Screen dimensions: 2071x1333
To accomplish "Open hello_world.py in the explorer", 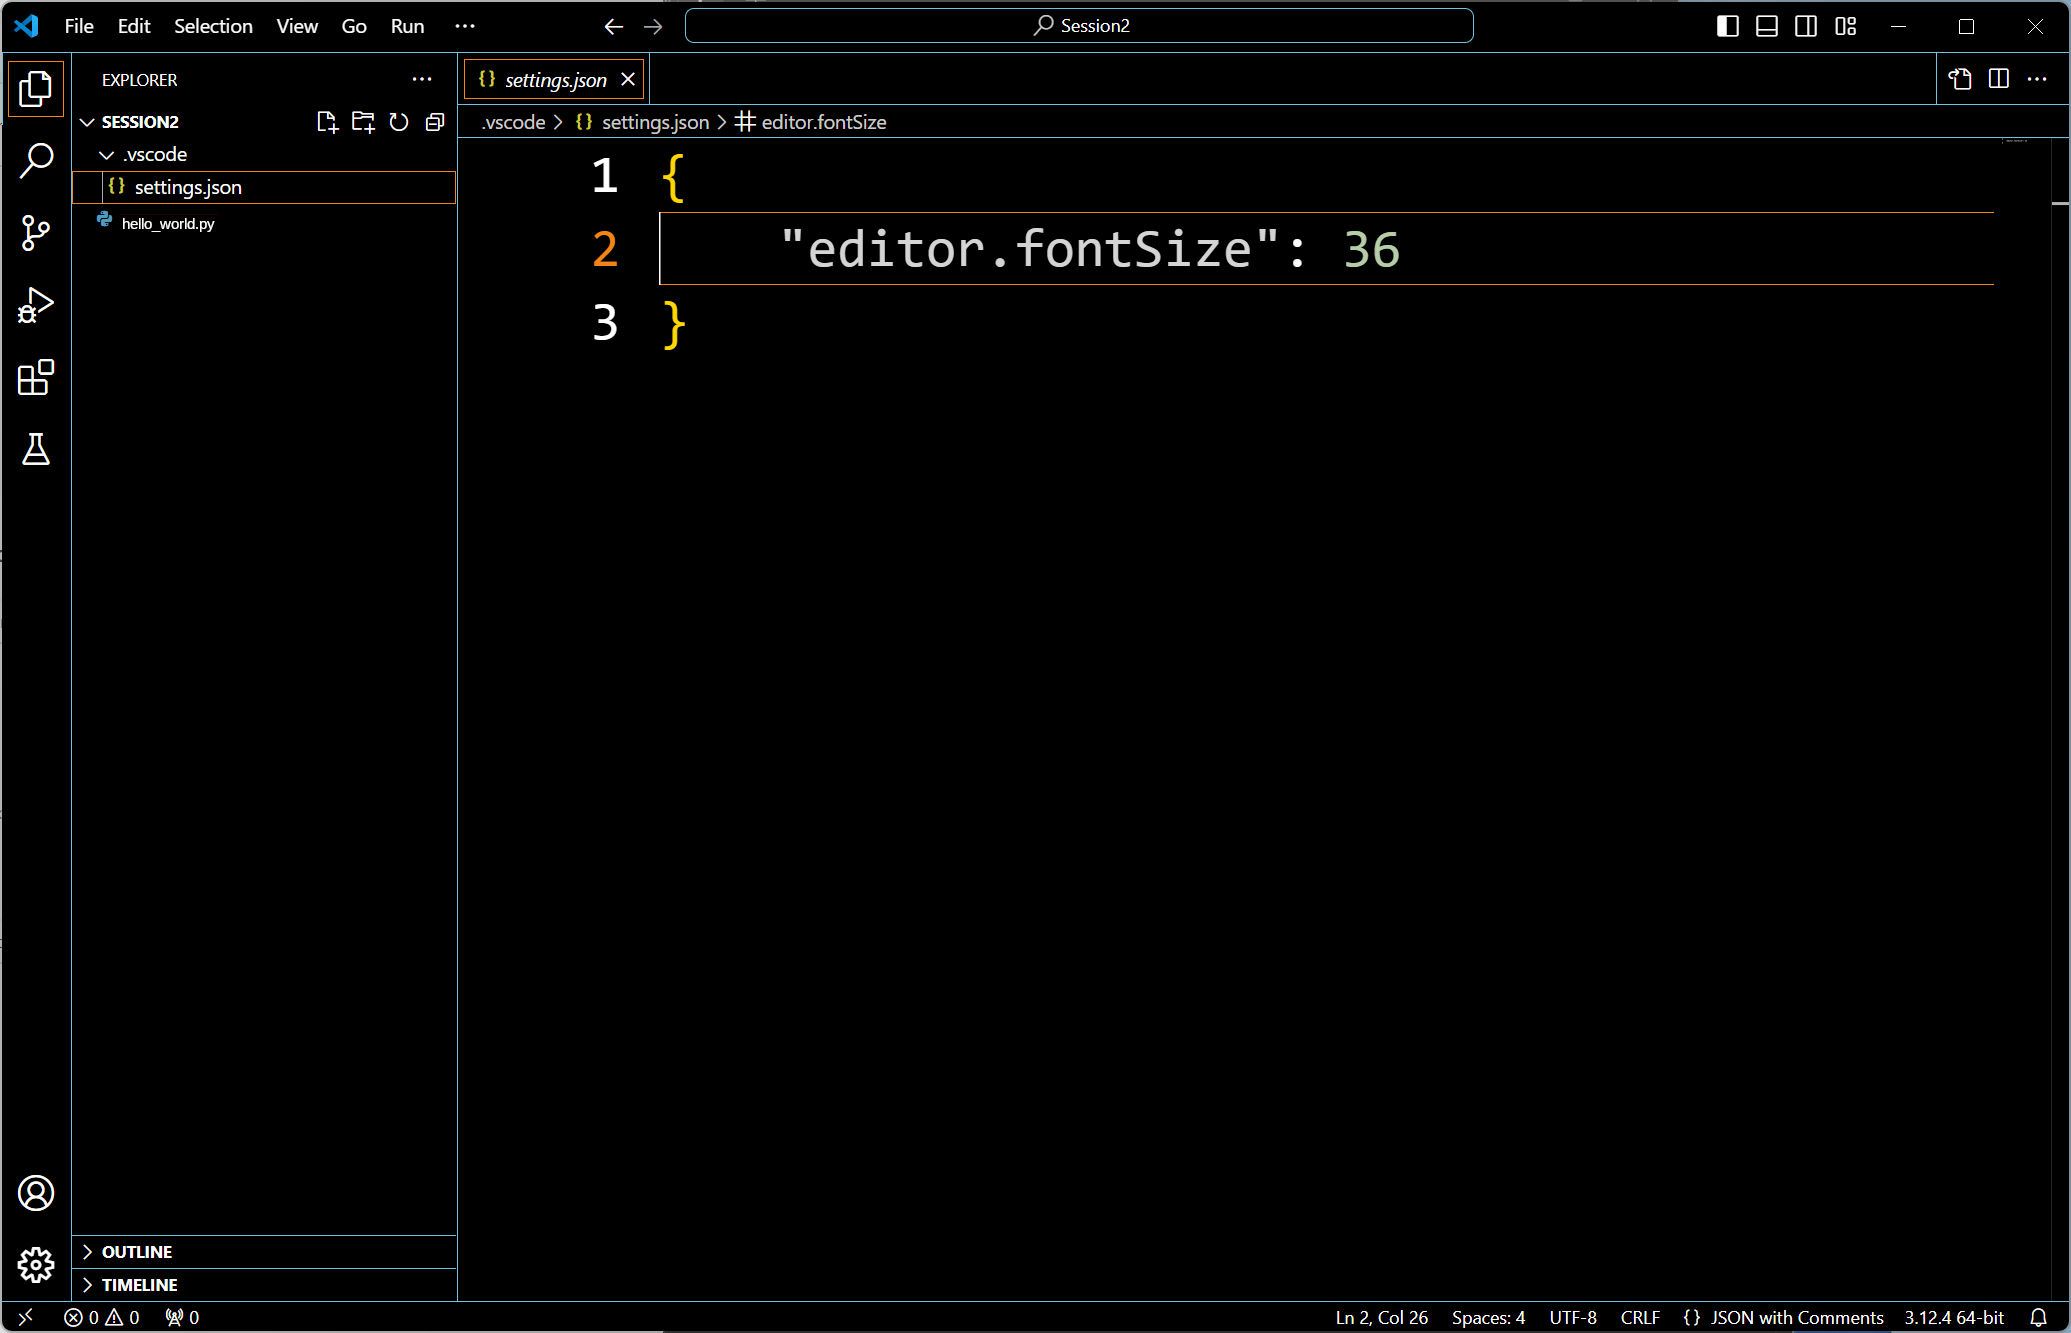I will pos(168,224).
